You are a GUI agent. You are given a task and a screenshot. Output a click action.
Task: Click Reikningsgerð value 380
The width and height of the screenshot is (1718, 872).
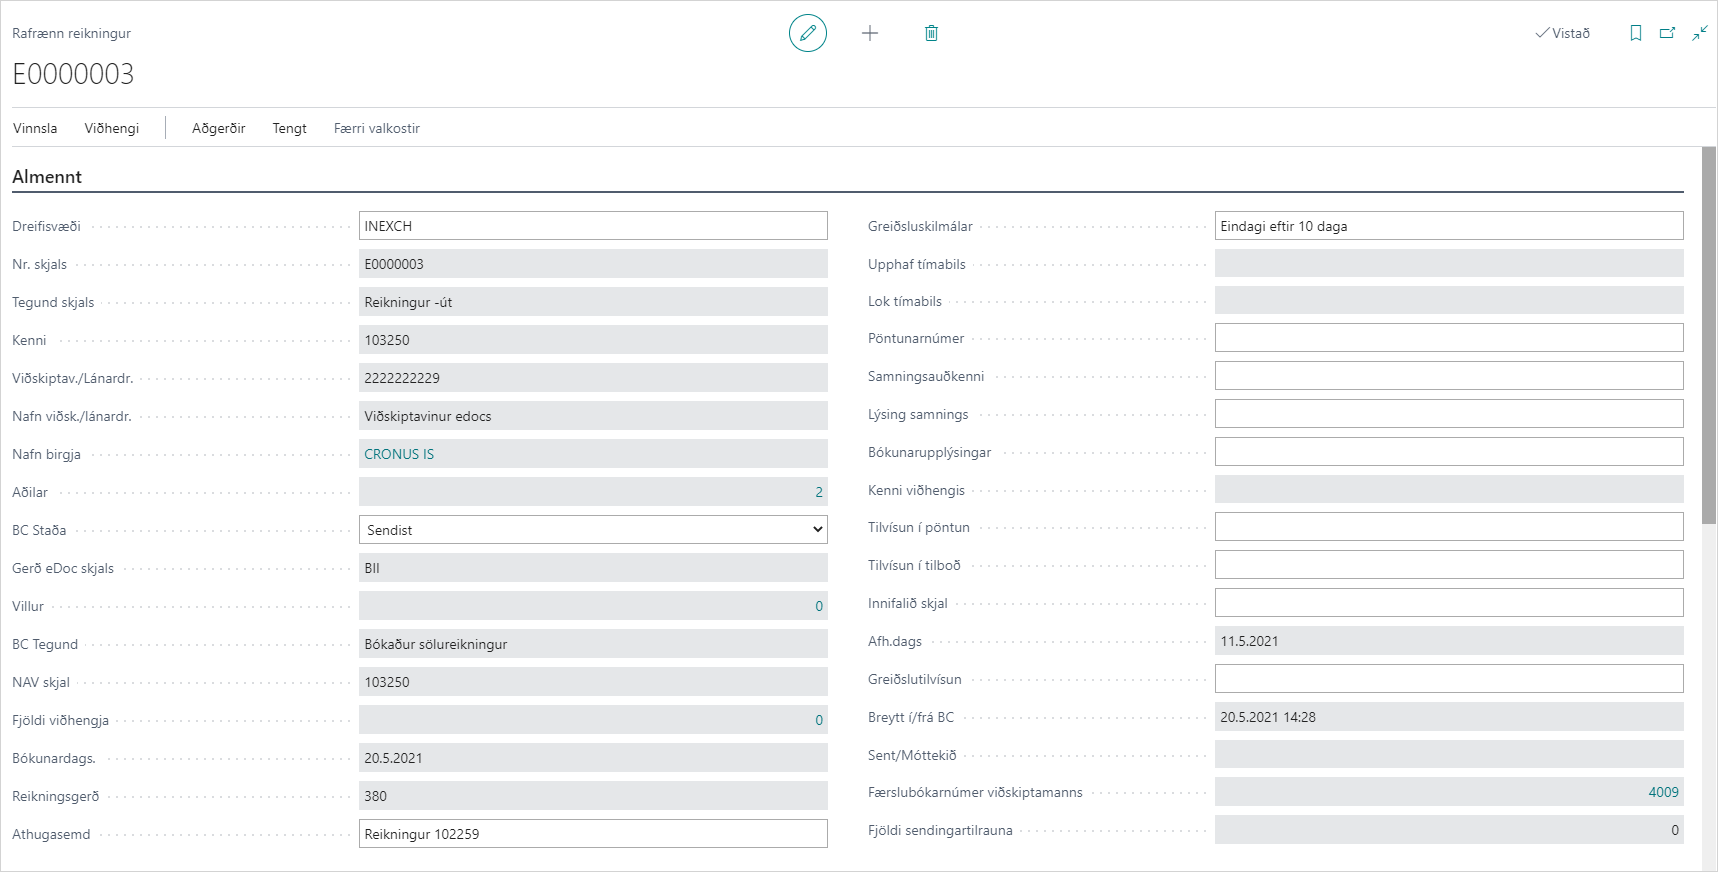tap(593, 796)
